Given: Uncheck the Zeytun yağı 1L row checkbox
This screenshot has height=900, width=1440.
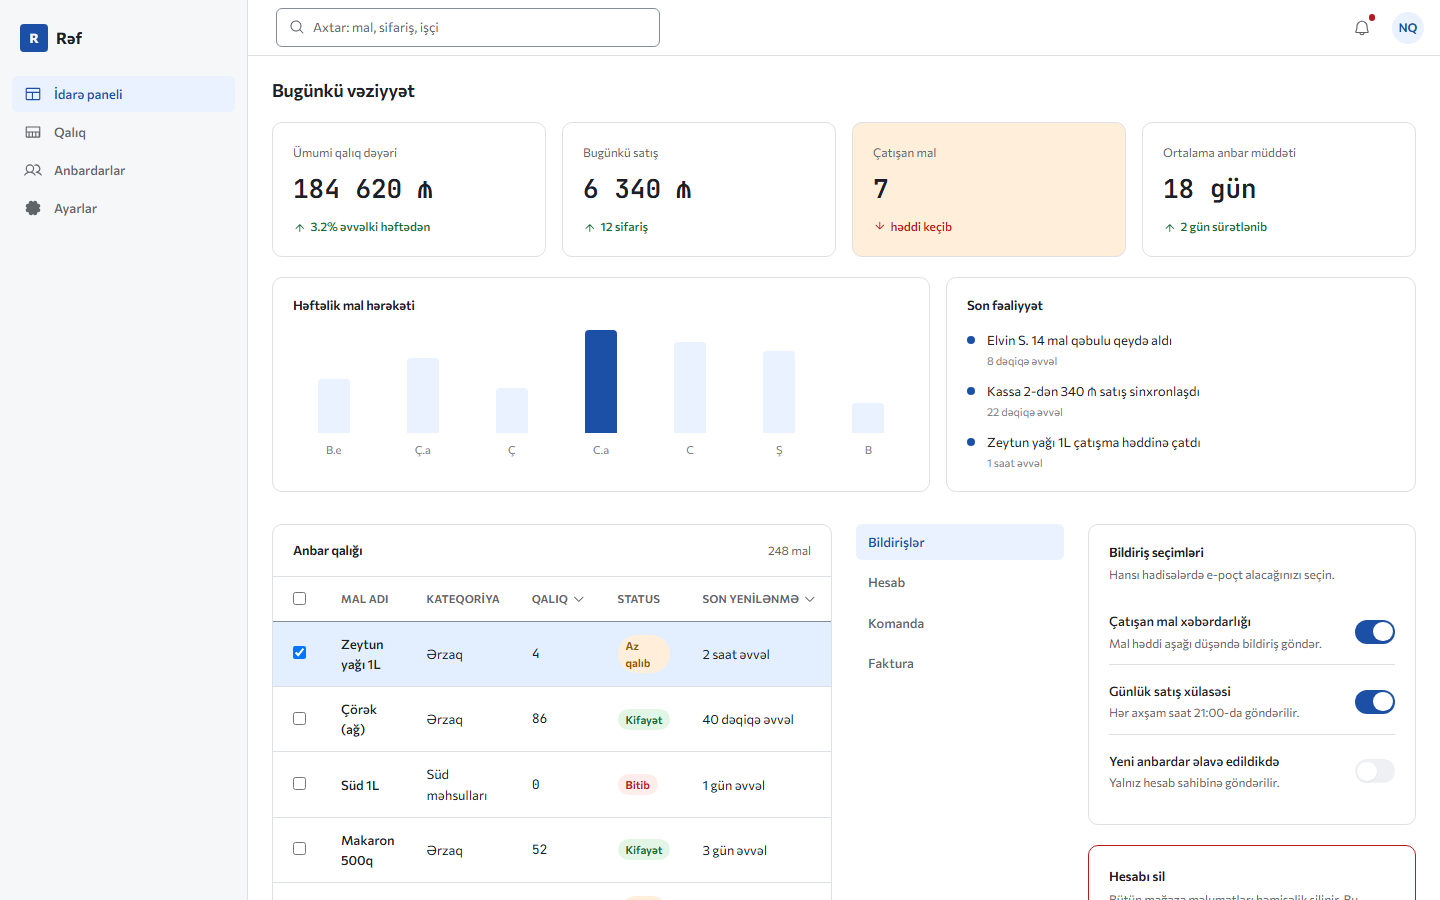Looking at the screenshot, I should (x=299, y=653).
